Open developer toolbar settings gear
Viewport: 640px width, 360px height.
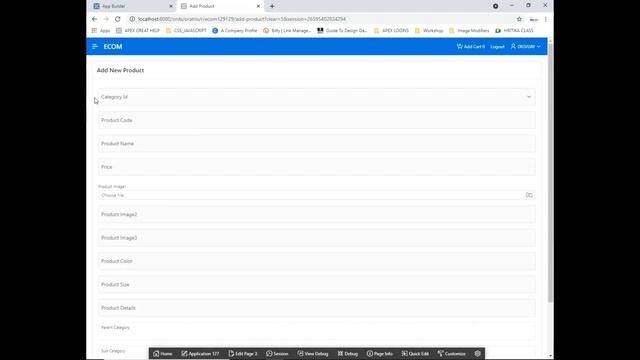pos(478,353)
